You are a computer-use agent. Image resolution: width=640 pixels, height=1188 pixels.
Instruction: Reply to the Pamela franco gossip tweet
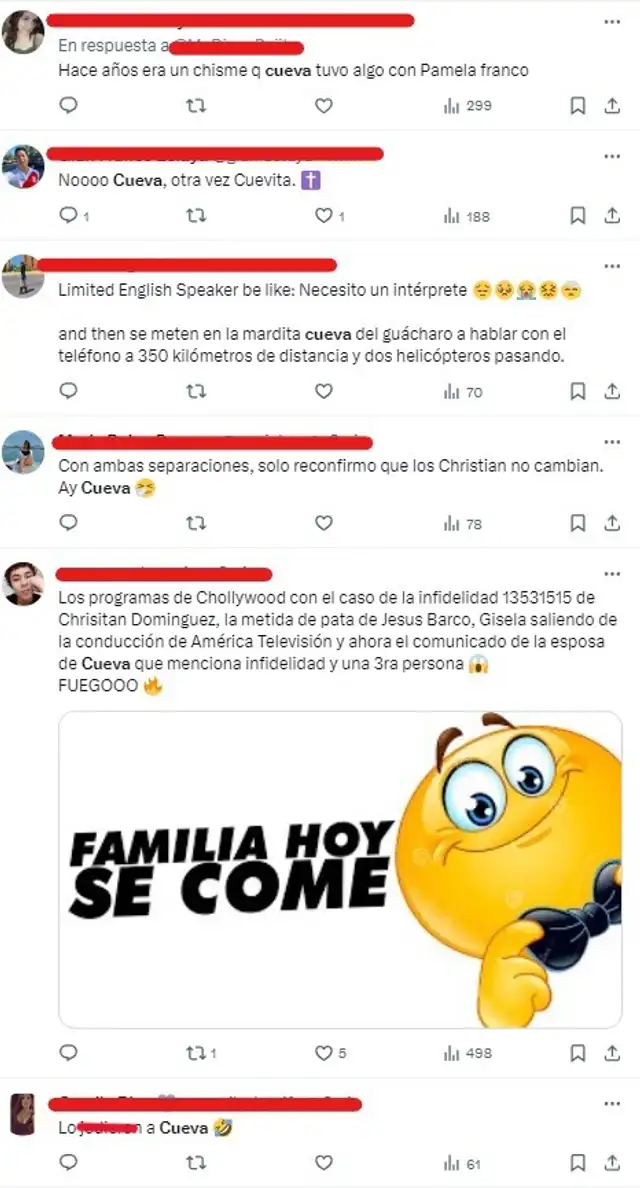68,105
